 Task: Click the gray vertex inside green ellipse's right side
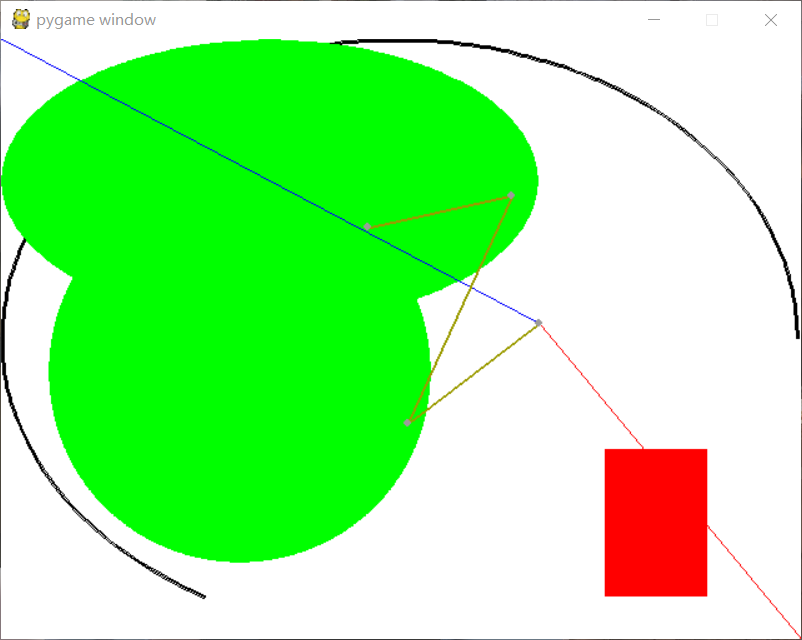[x=510, y=195]
